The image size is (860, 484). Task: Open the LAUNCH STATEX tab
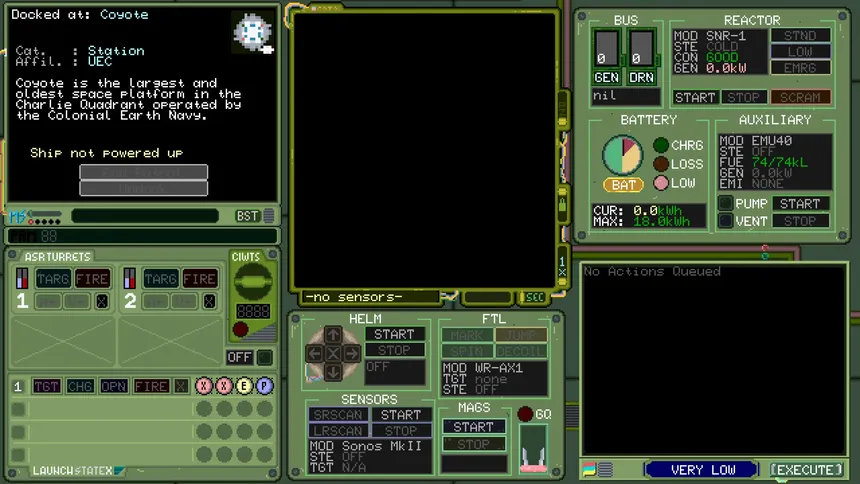[77, 471]
